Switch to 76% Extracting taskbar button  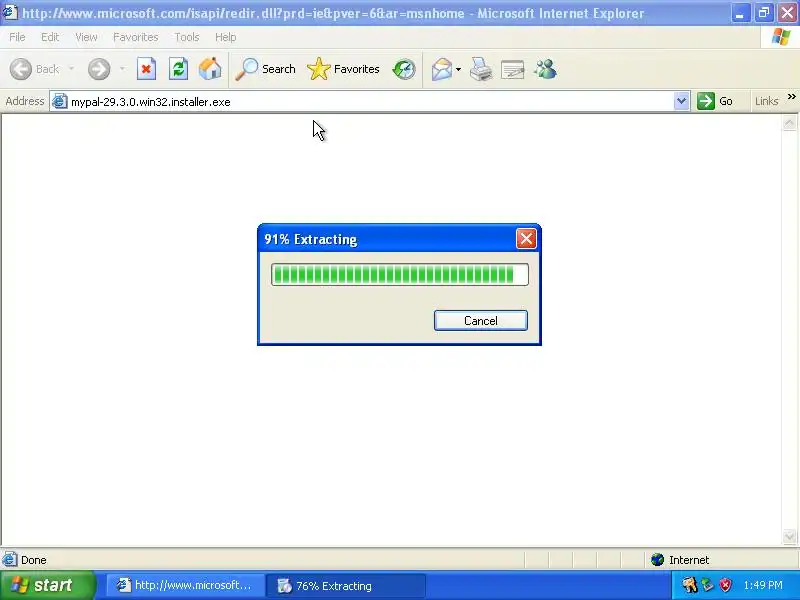point(346,585)
